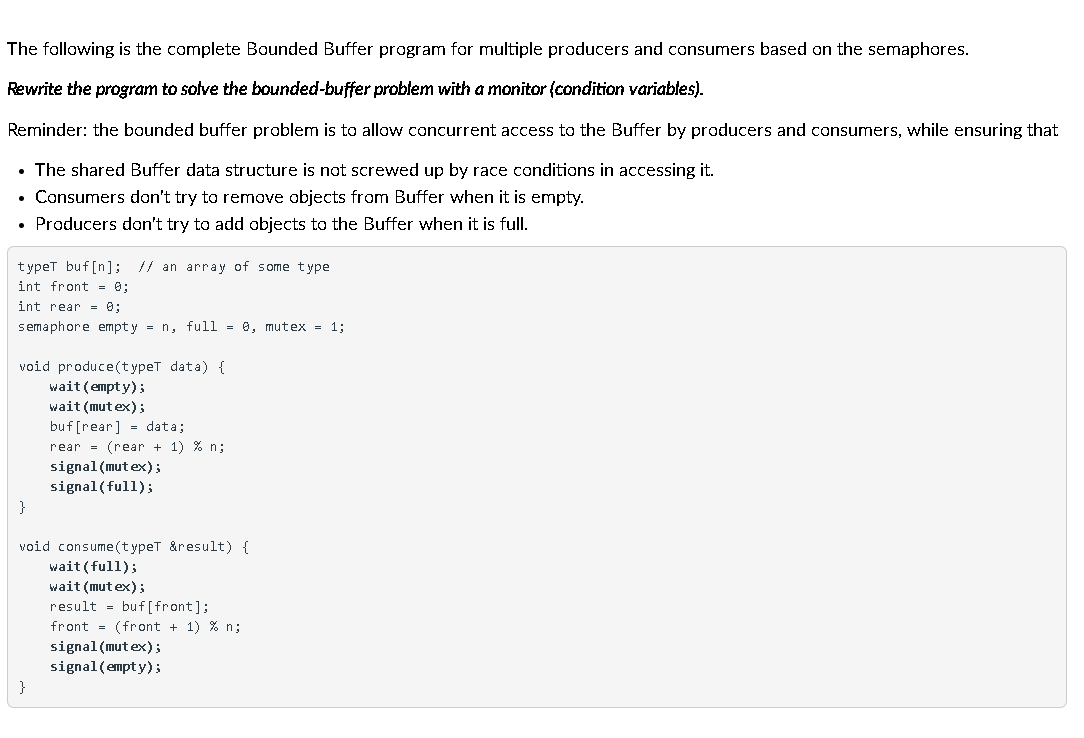This screenshot has height=738, width=1084.
Task: Click 'signal(full);' in the produce function
Action: point(101,487)
